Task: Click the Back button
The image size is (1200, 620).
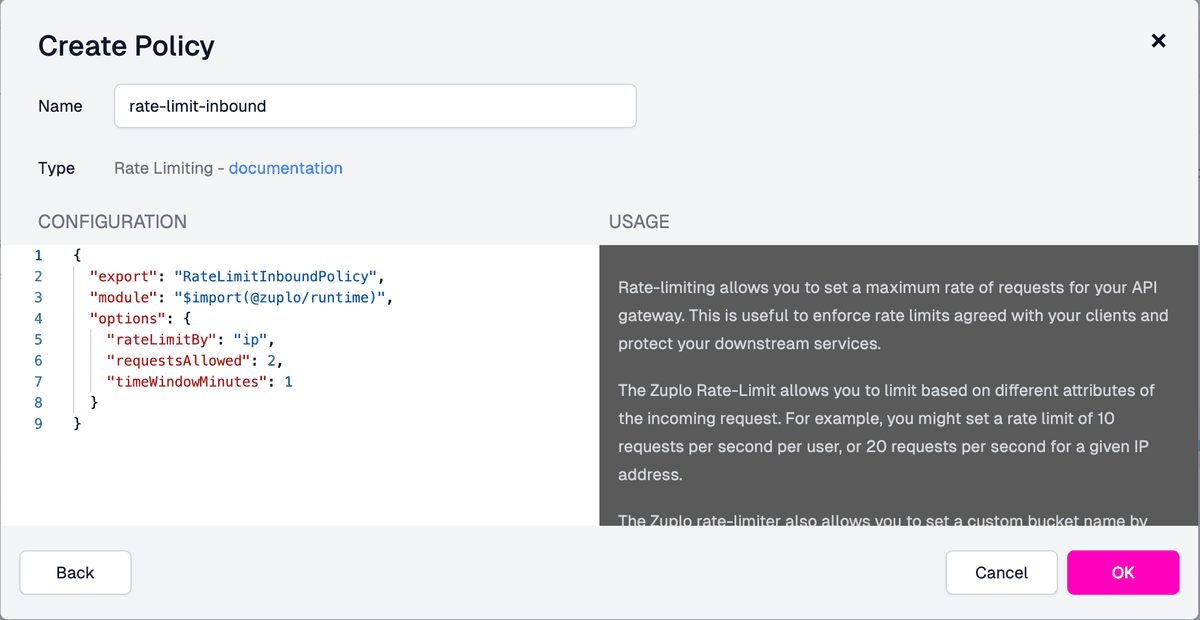Action: pyautogui.click(x=75, y=572)
